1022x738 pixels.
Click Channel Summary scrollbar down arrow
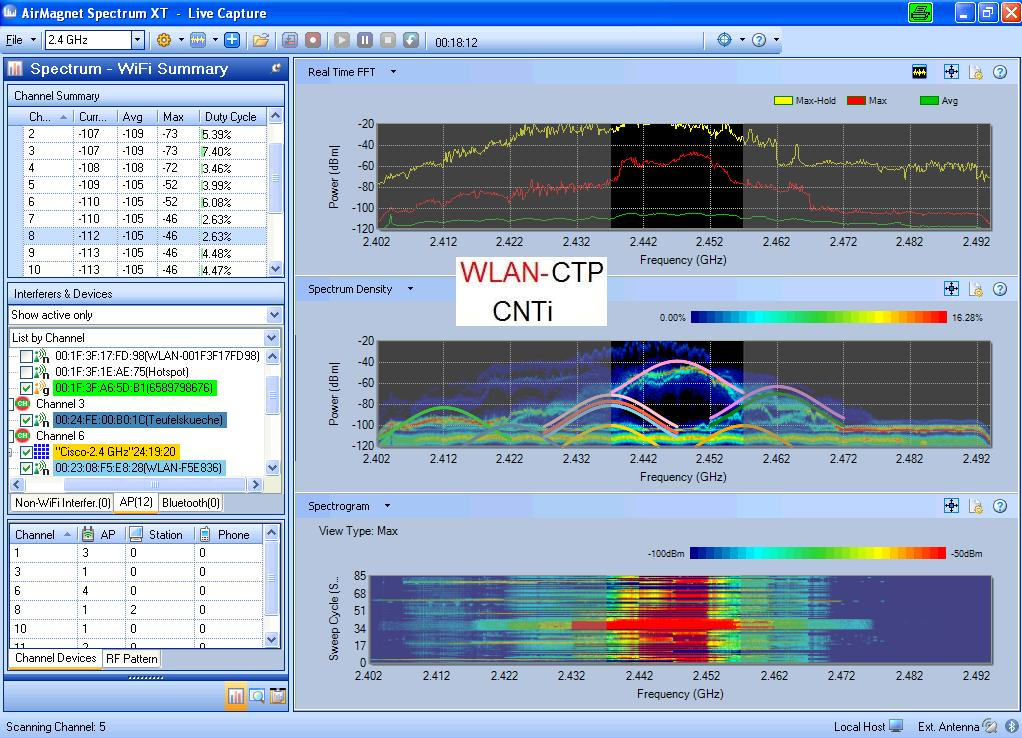tap(275, 268)
